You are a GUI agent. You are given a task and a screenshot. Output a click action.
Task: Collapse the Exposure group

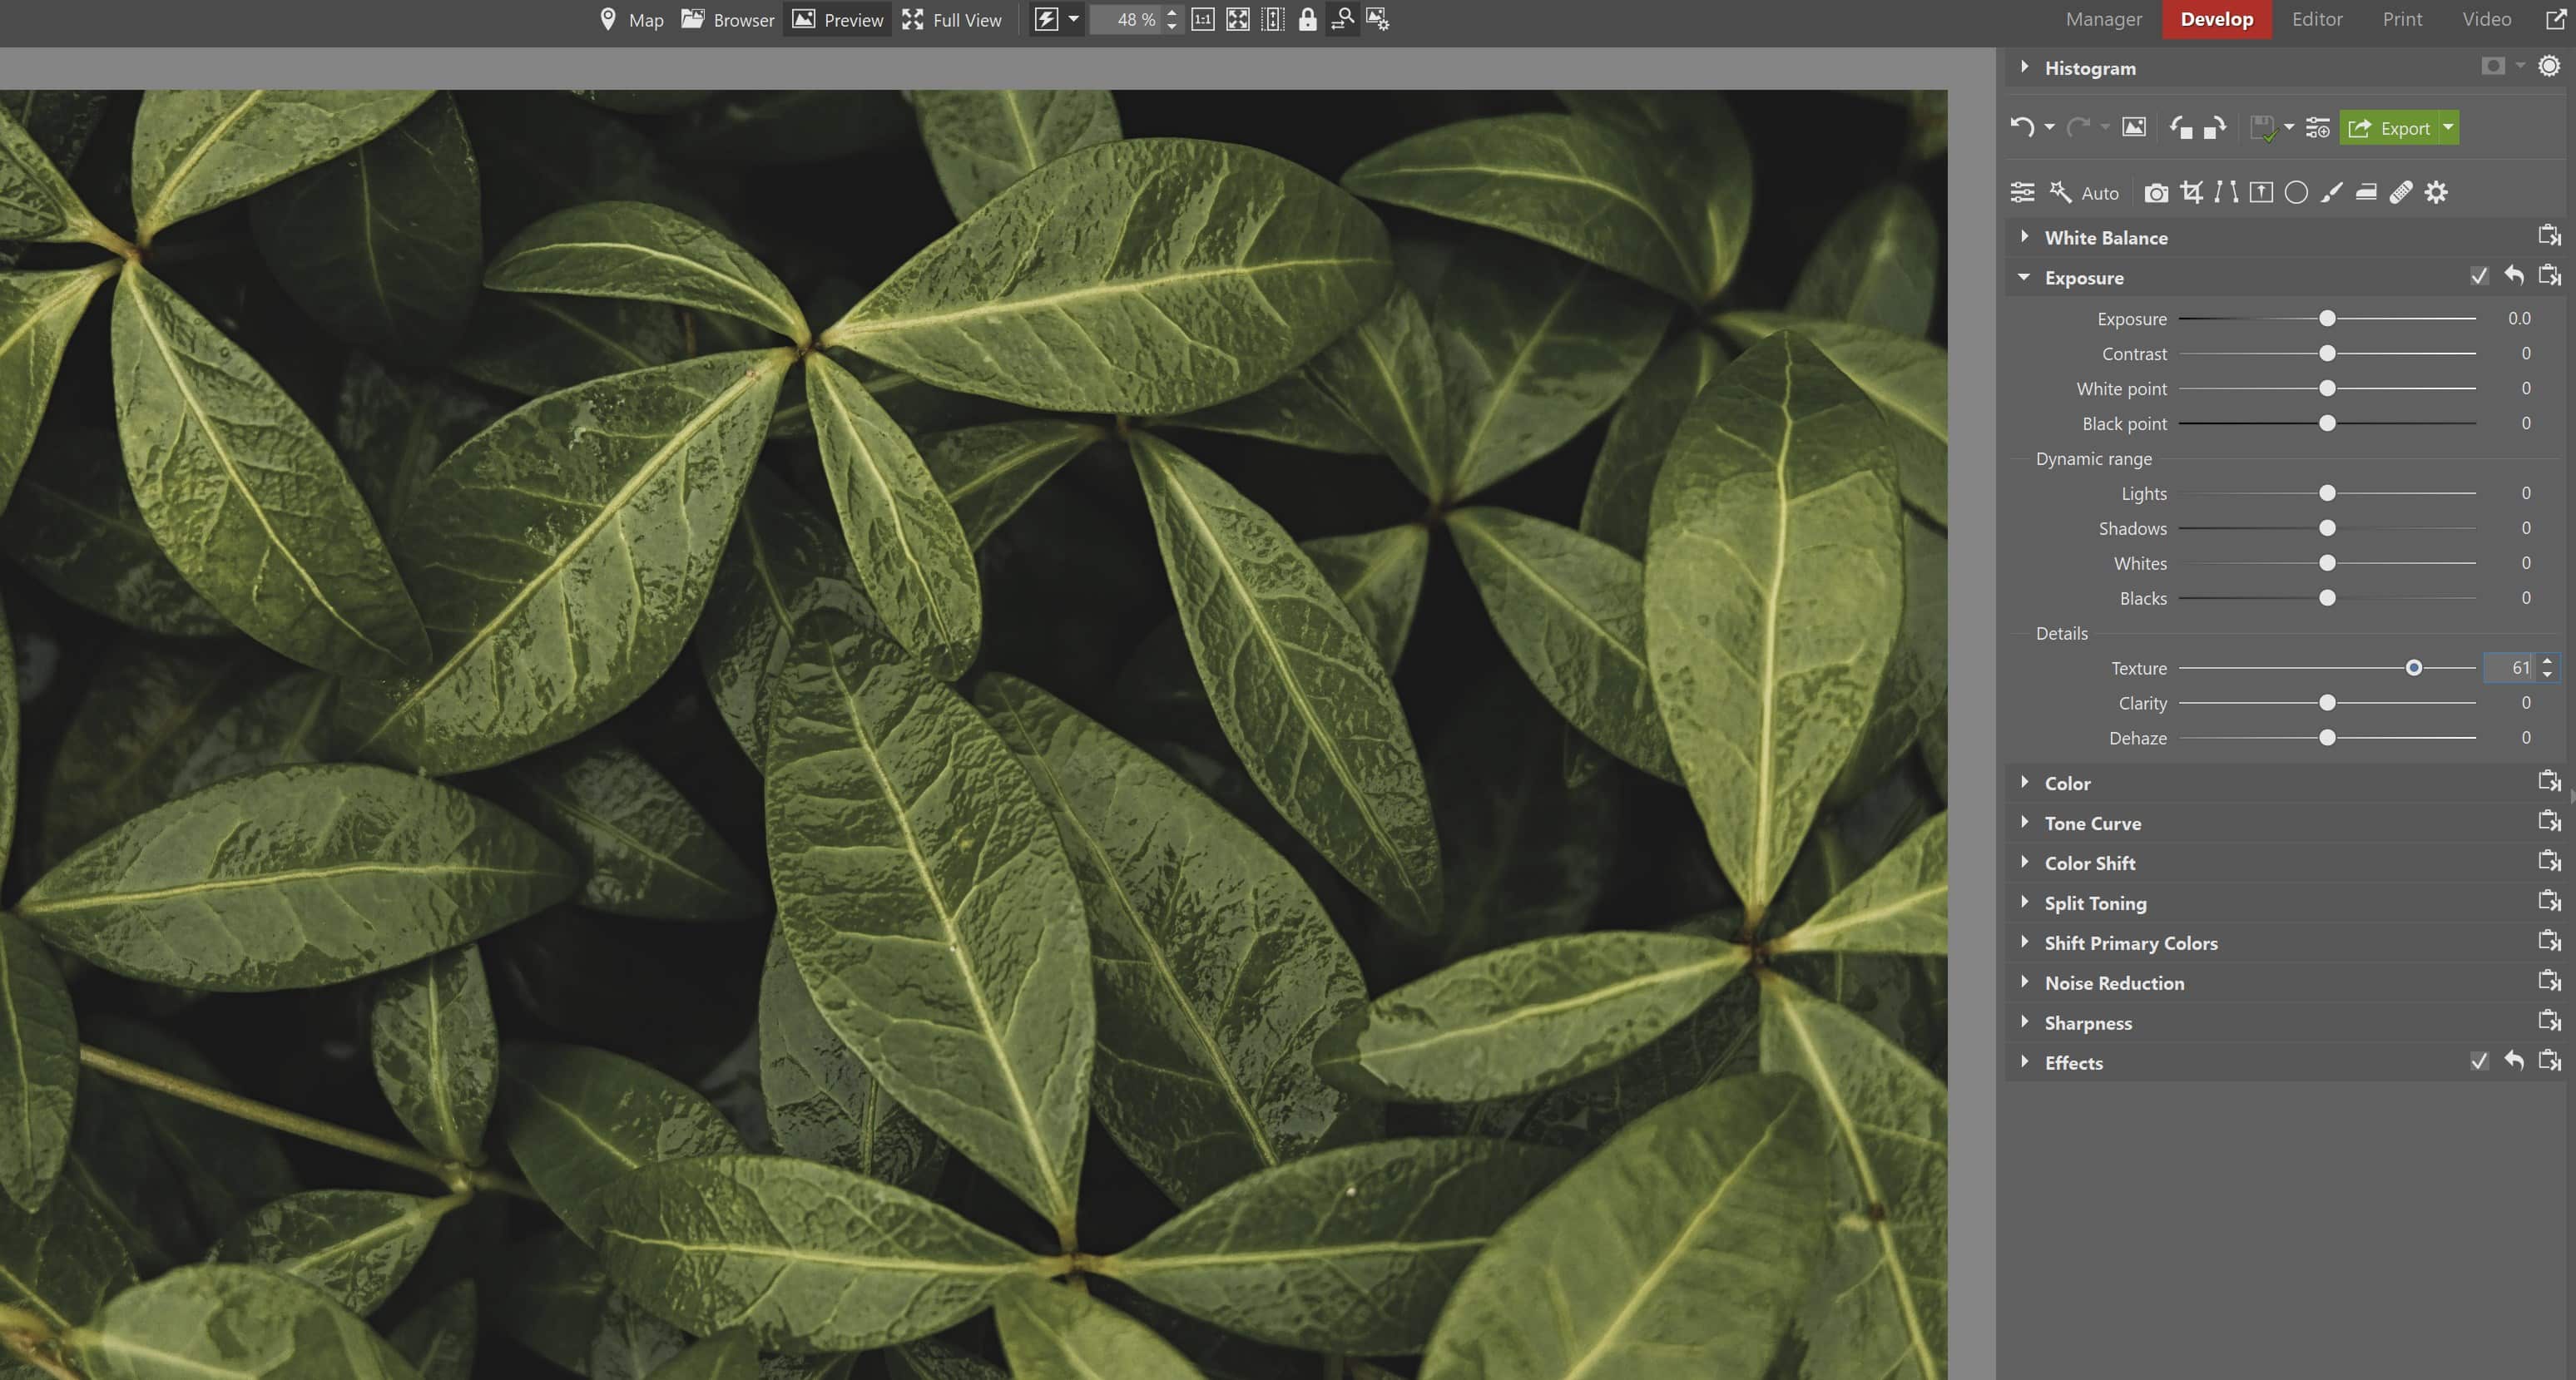pyautogui.click(x=2025, y=277)
